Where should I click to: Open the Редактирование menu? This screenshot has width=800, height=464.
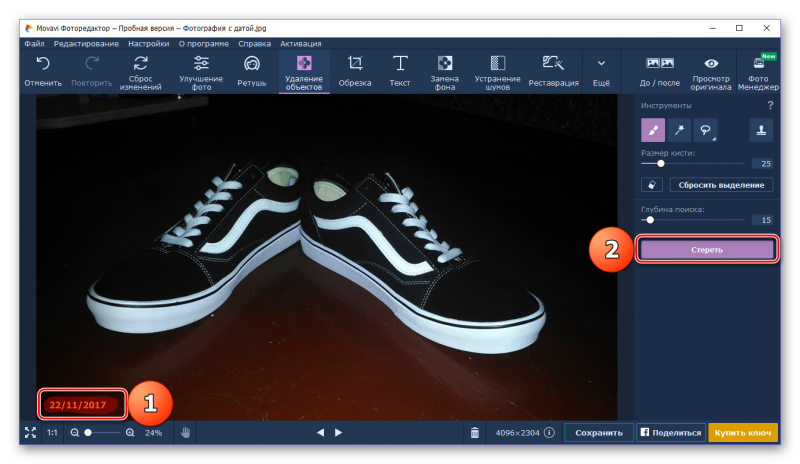tap(86, 44)
